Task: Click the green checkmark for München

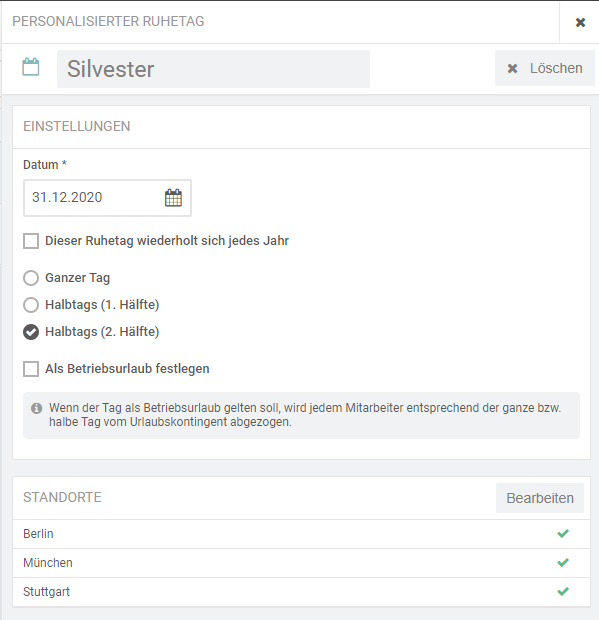Action: coord(563,562)
